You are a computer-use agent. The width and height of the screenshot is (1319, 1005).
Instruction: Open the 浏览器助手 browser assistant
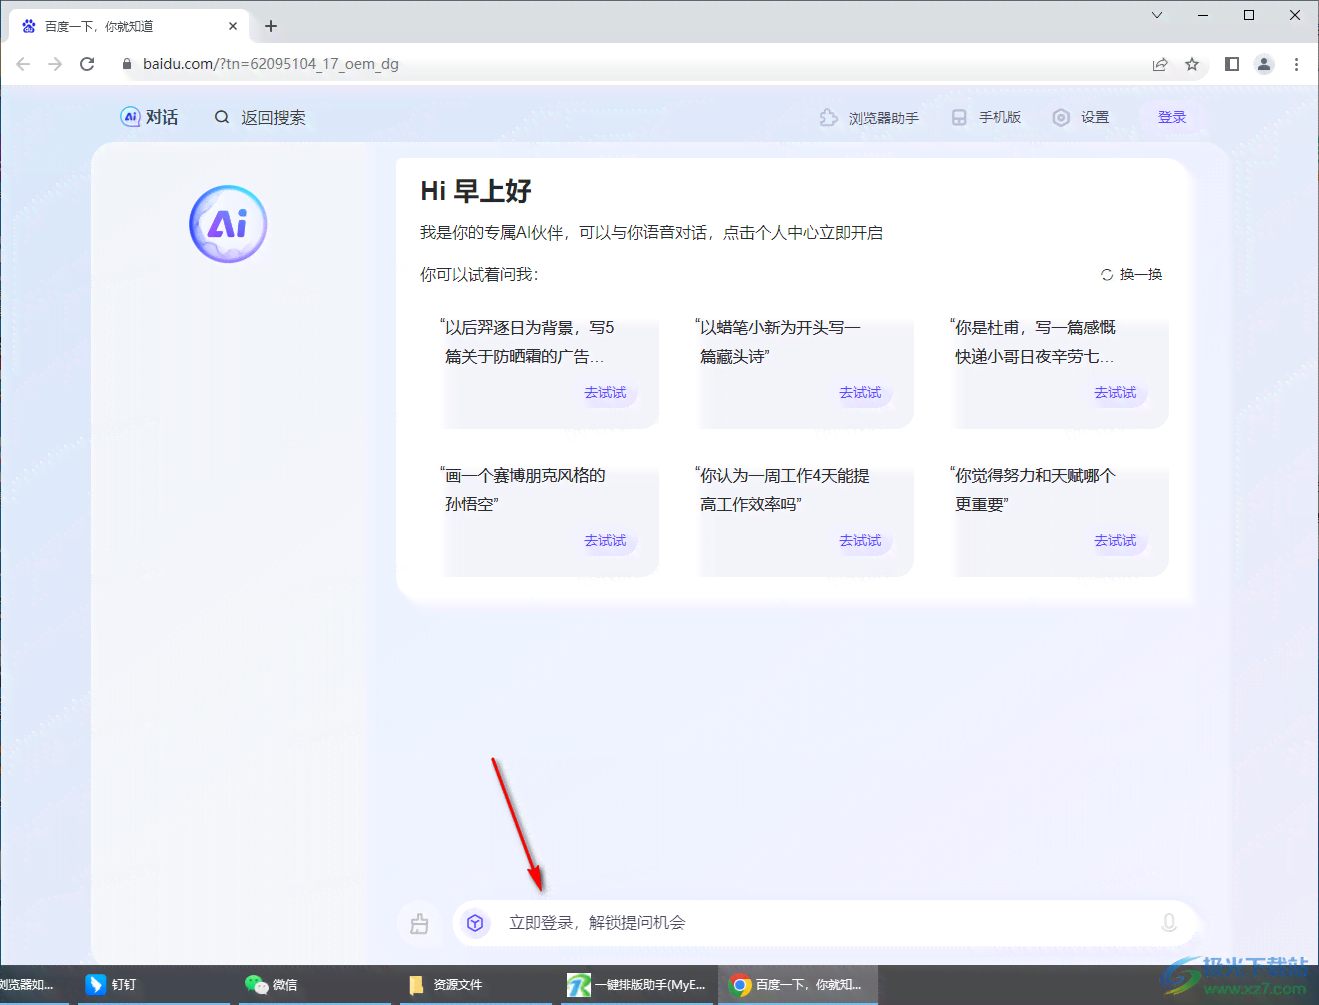tap(884, 118)
